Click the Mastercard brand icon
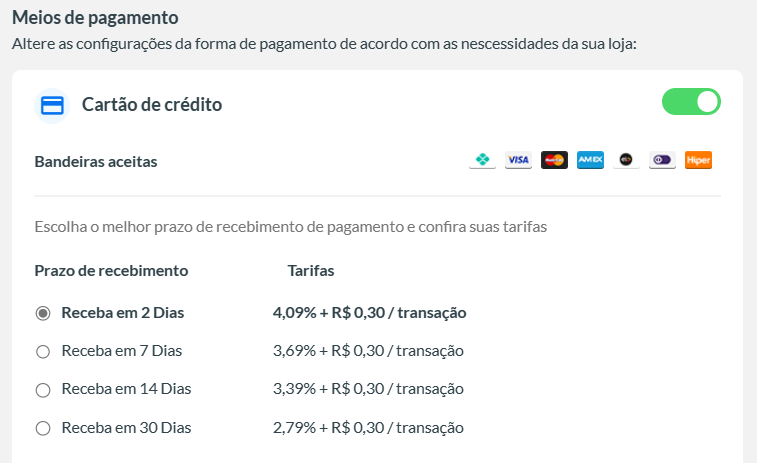Image resolution: width=757 pixels, height=463 pixels. pyautogui.click(x=554, y=160)
